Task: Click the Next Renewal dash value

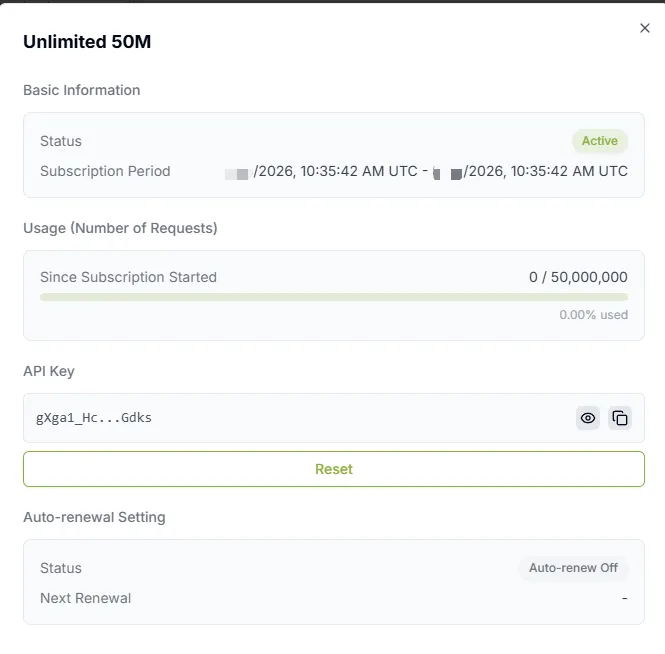Action: tap(624, 598)
